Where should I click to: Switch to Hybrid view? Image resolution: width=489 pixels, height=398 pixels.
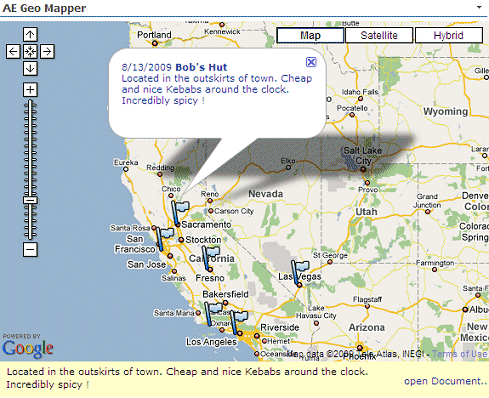pyautogui.click(x=448, y=35)
